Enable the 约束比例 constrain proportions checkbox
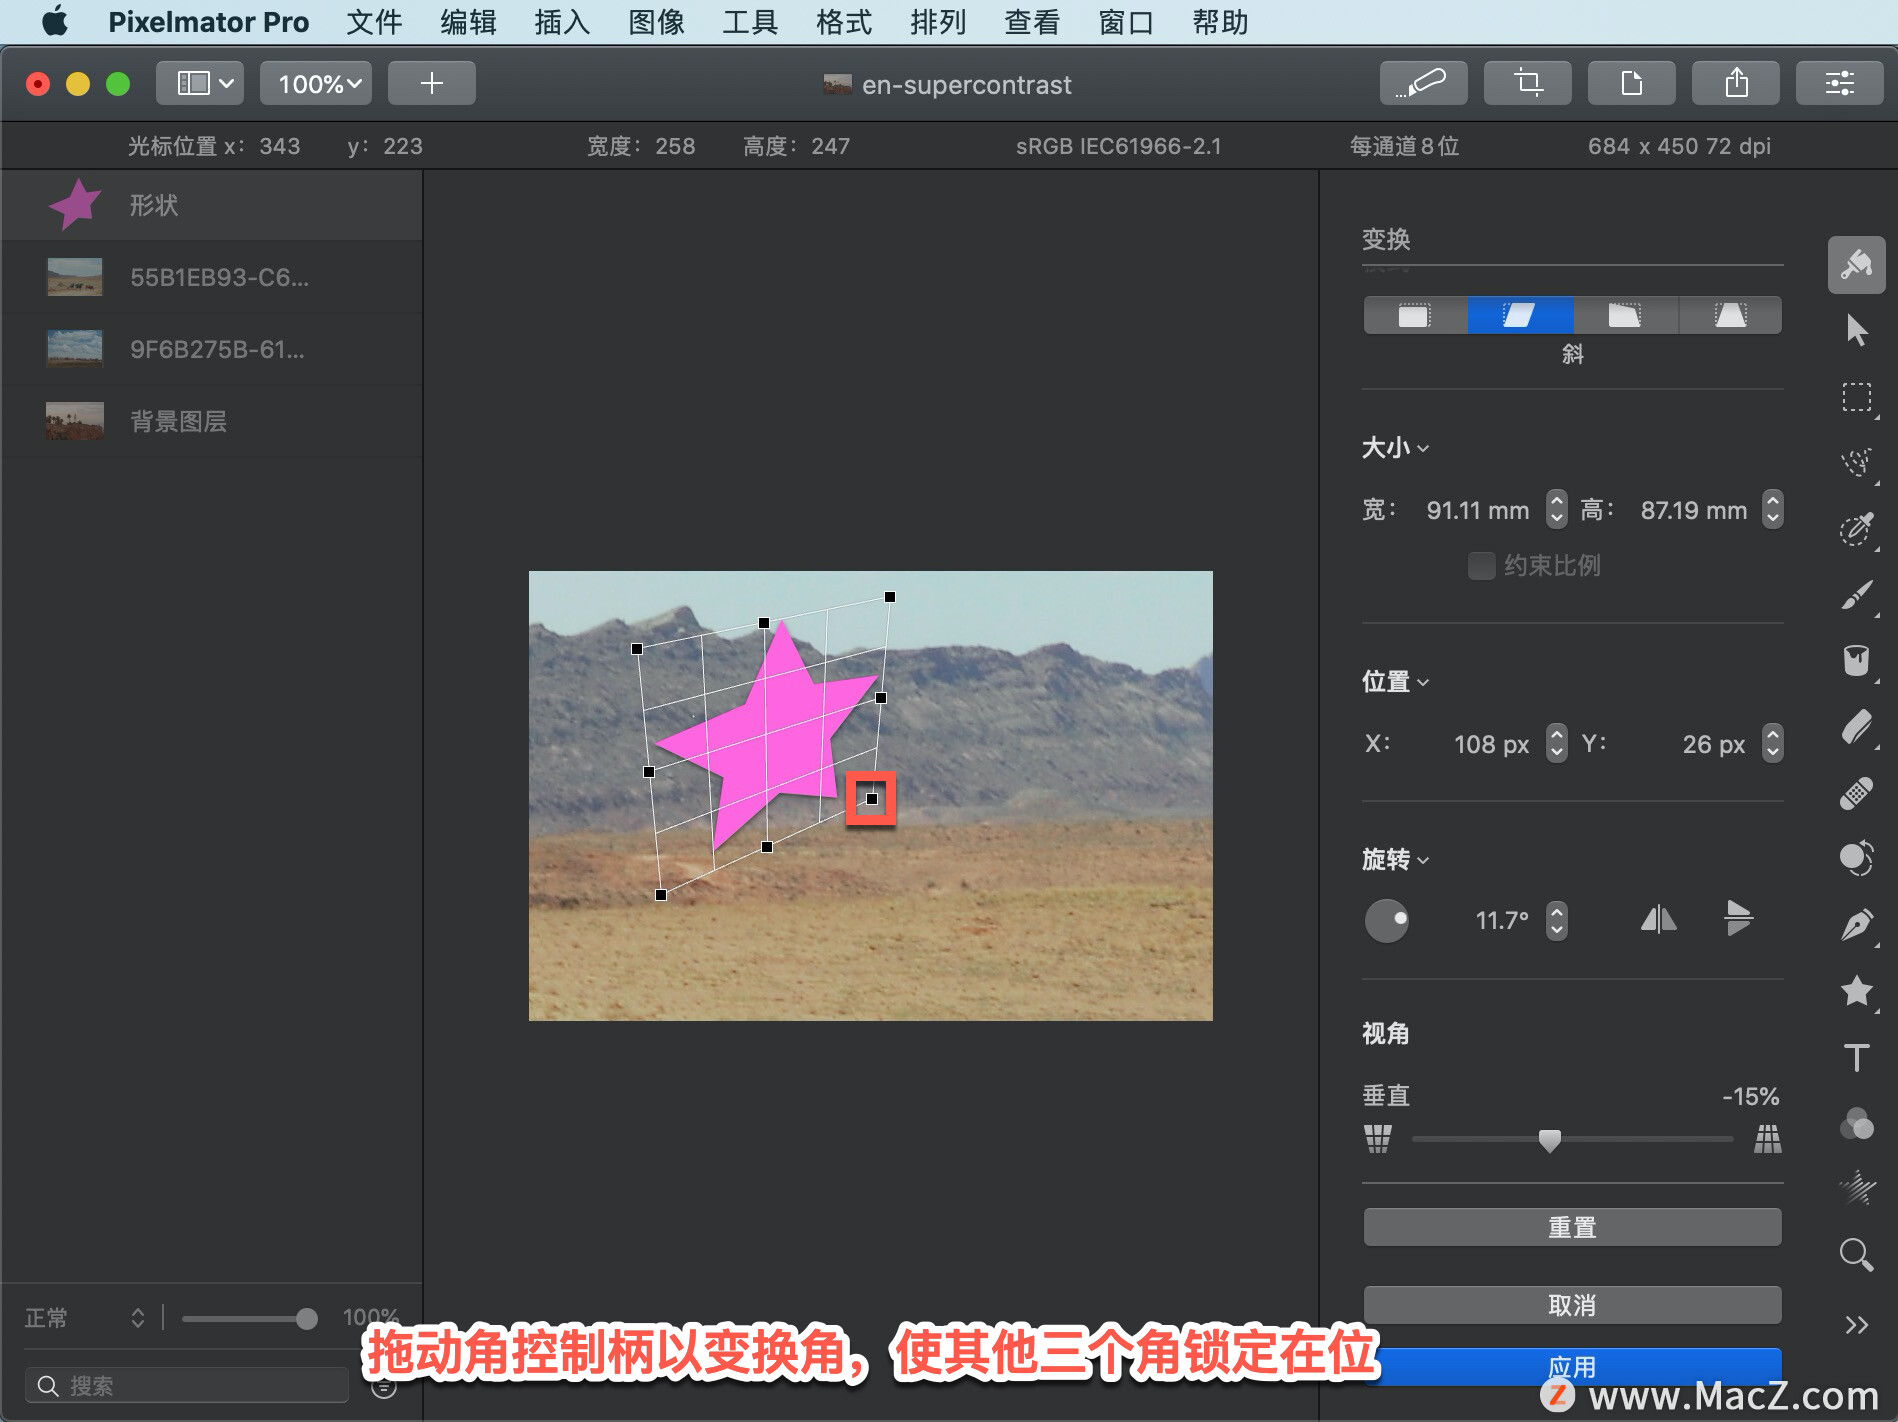This screenshot has width=1898, height=1422. click(x=1481, y=566)
